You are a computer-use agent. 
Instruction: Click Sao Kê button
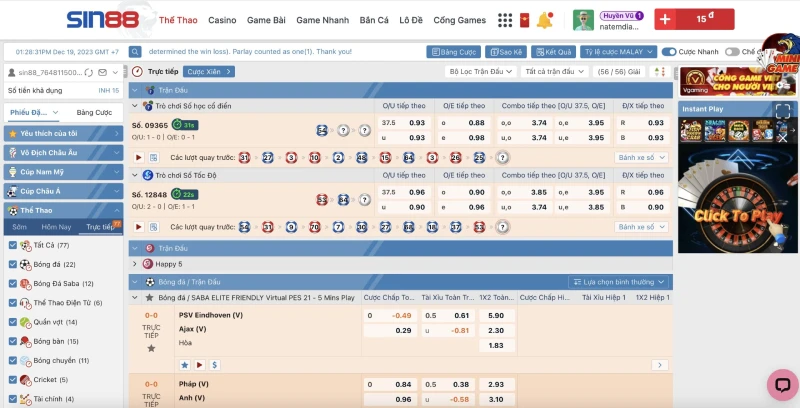click(506, 52)
